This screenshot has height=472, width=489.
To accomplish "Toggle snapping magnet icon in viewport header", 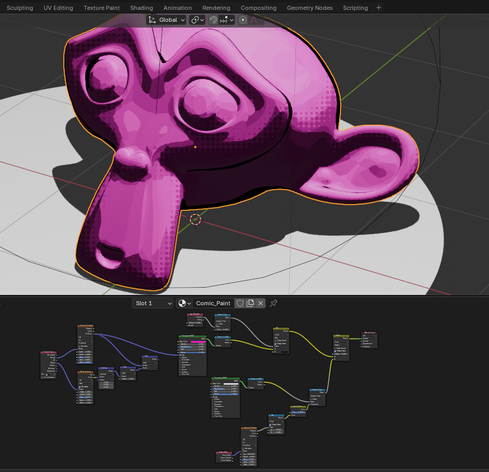I will (213, 20).
